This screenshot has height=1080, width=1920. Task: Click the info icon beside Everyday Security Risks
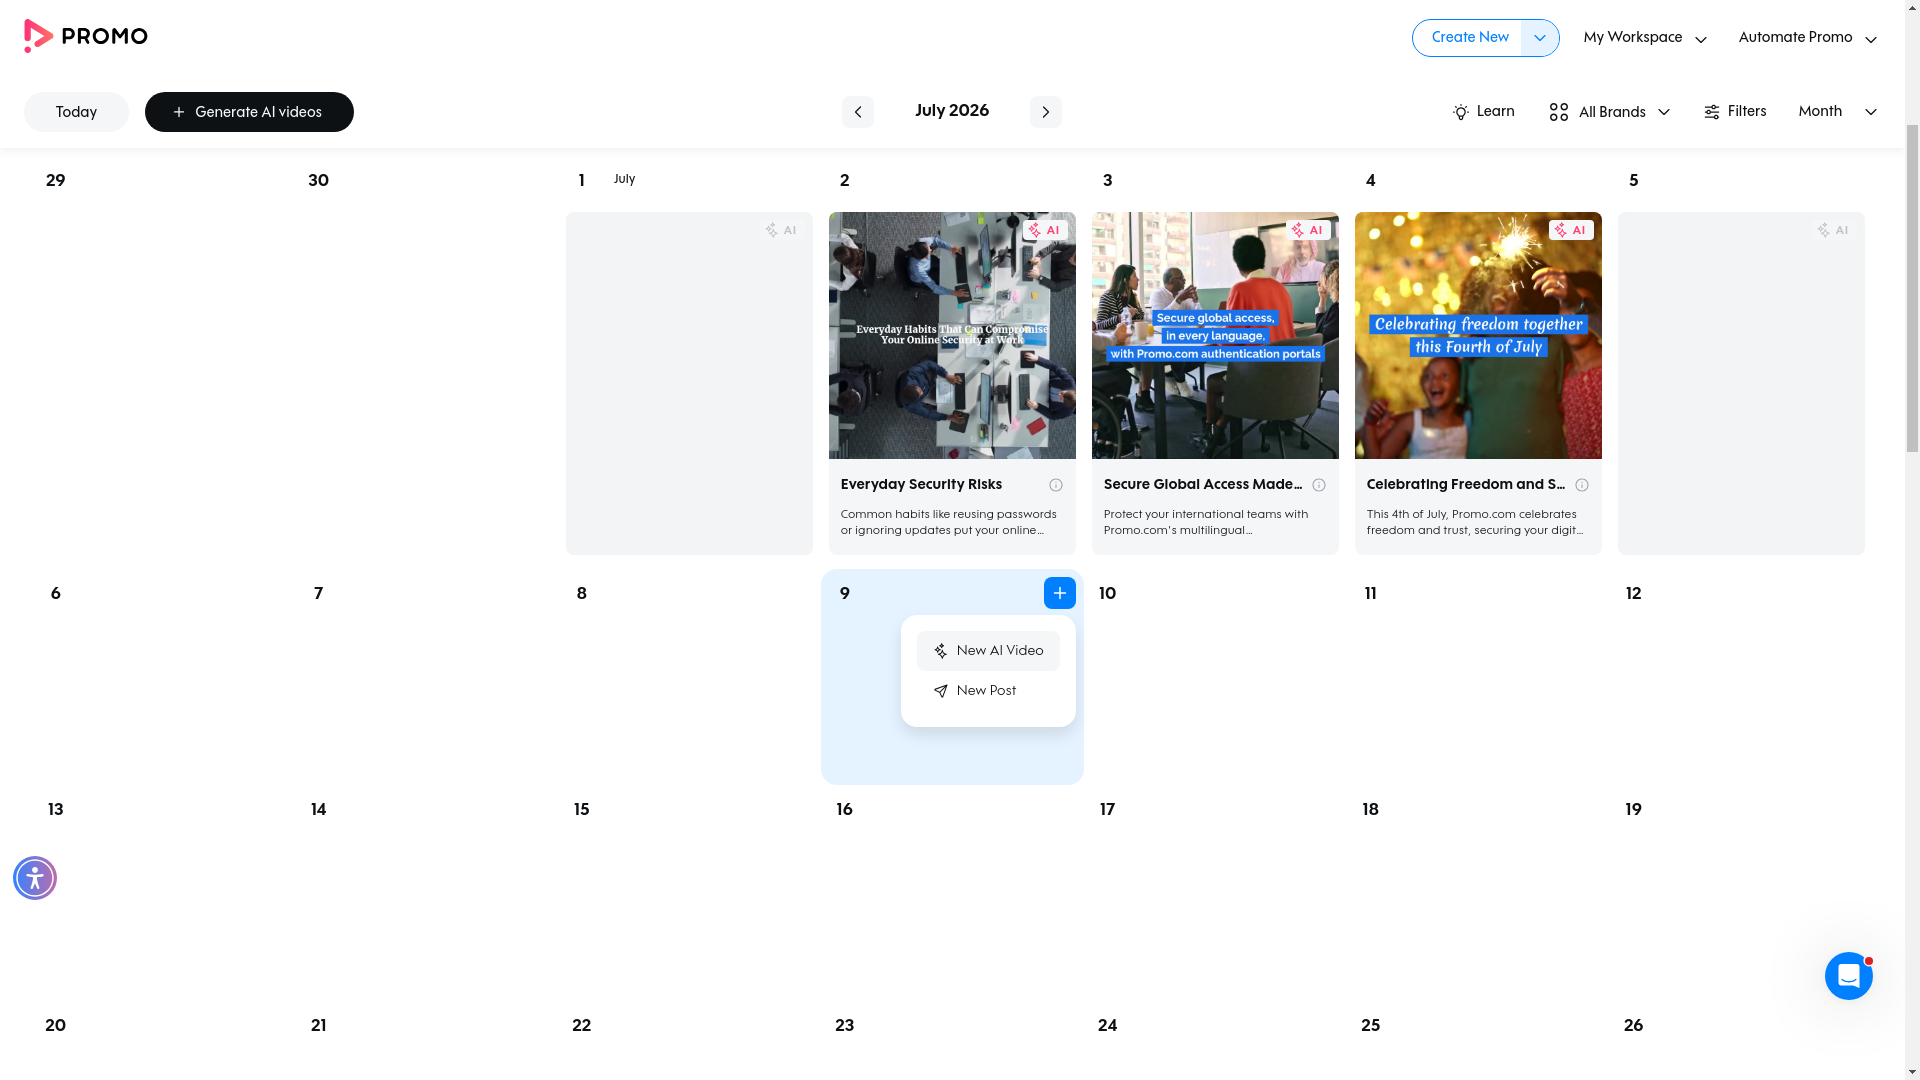(x=1055, y=485)
